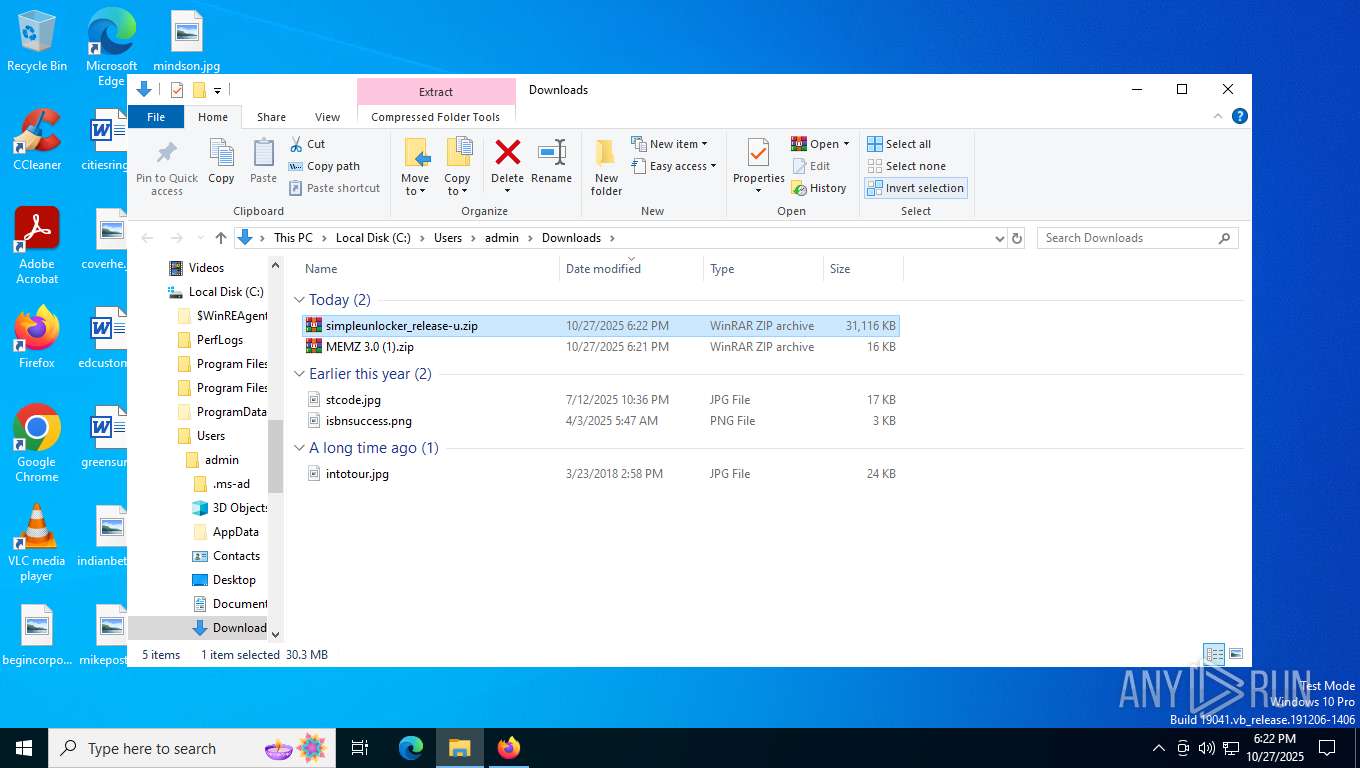This screenshot has width=1360, height=768.
Task: Click Pin to Quick access icon
Action: 167,167
